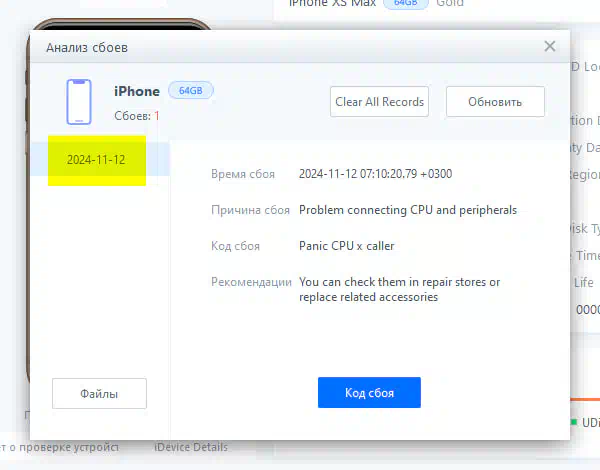The image size is (600, 470).
Task: Click the iPhone device name heading
Action: [x=137, y=91]
